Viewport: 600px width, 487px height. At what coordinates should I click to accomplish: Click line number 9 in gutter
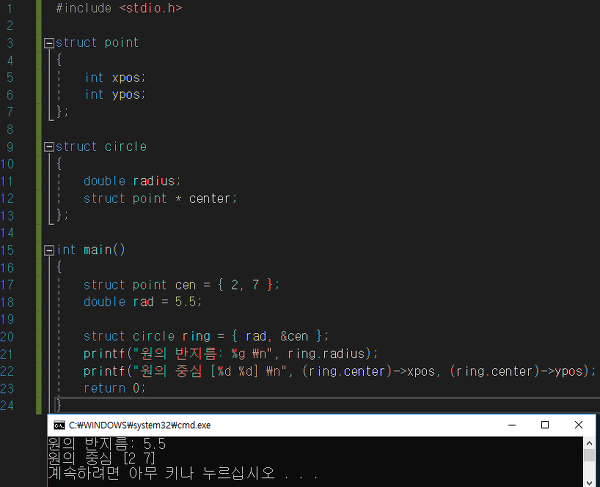(10, 147)
